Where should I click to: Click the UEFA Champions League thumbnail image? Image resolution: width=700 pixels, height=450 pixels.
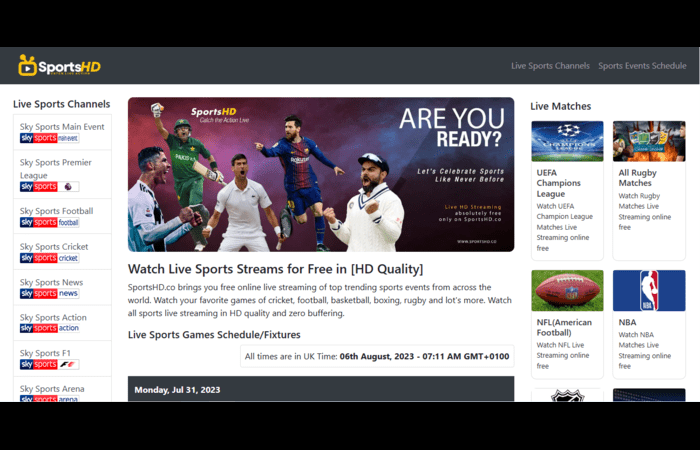coord(567,141)
